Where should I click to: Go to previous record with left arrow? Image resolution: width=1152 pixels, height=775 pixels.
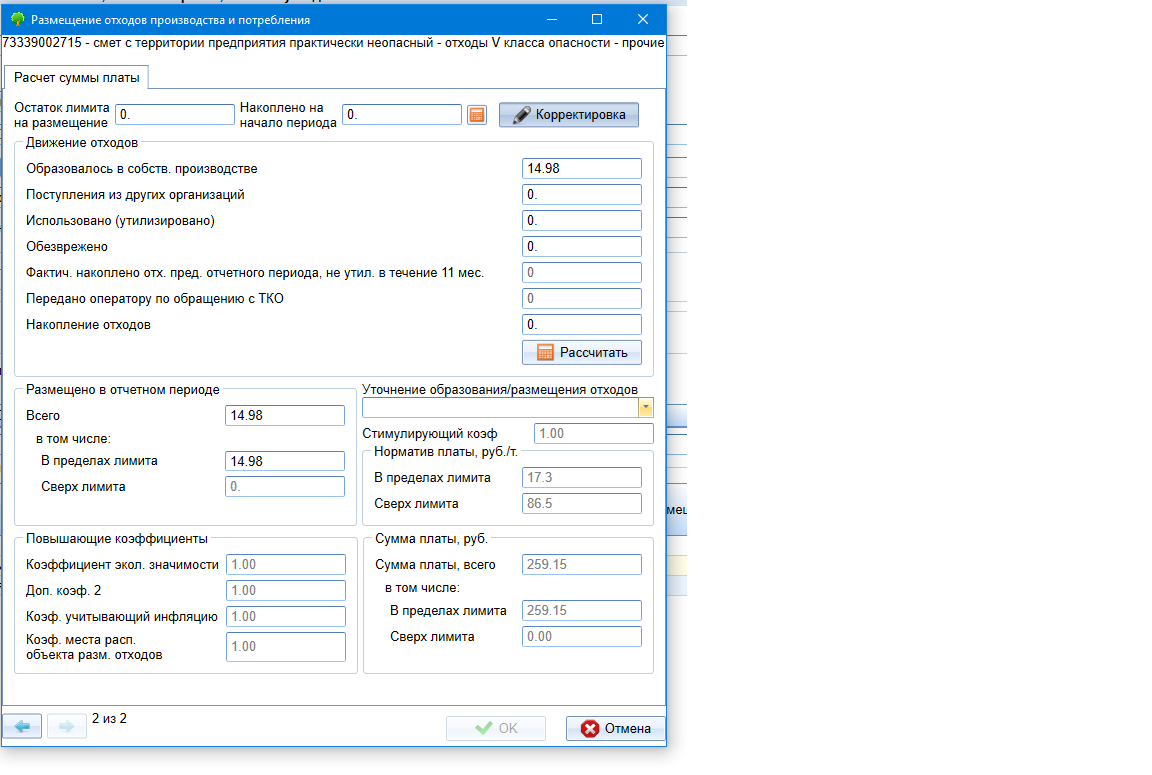pyautogui.click(x=22, y=727)
